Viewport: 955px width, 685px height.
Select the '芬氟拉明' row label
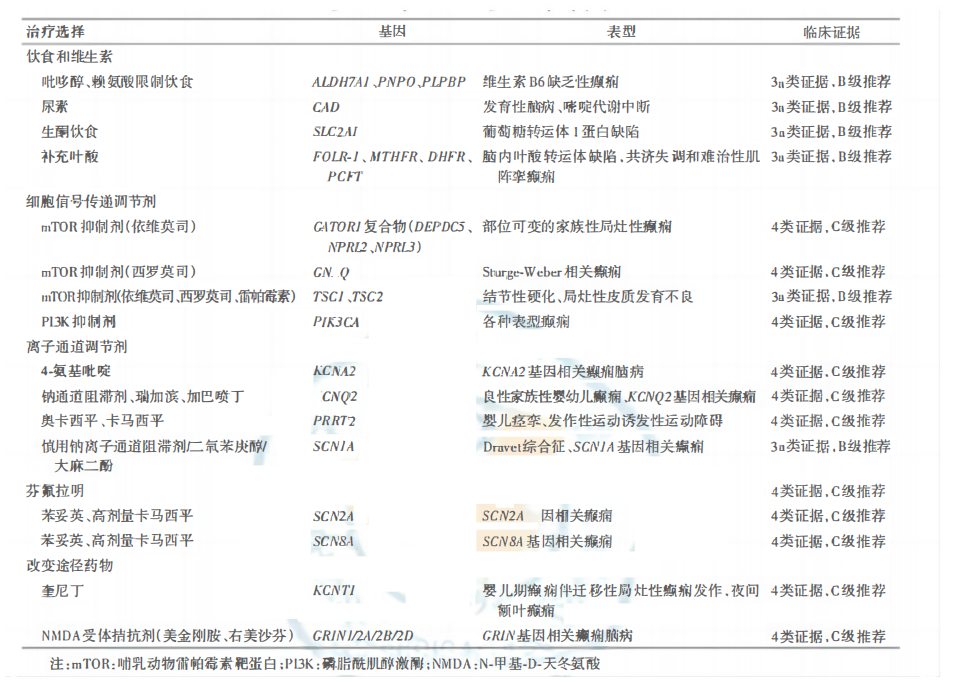pyautogui.click(x=55, y=491)
